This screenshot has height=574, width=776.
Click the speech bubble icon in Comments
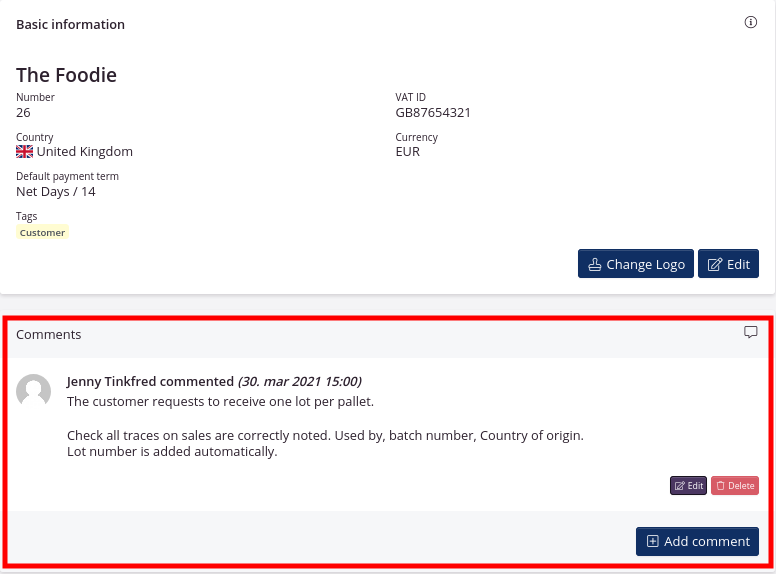(x=751, y=333)
